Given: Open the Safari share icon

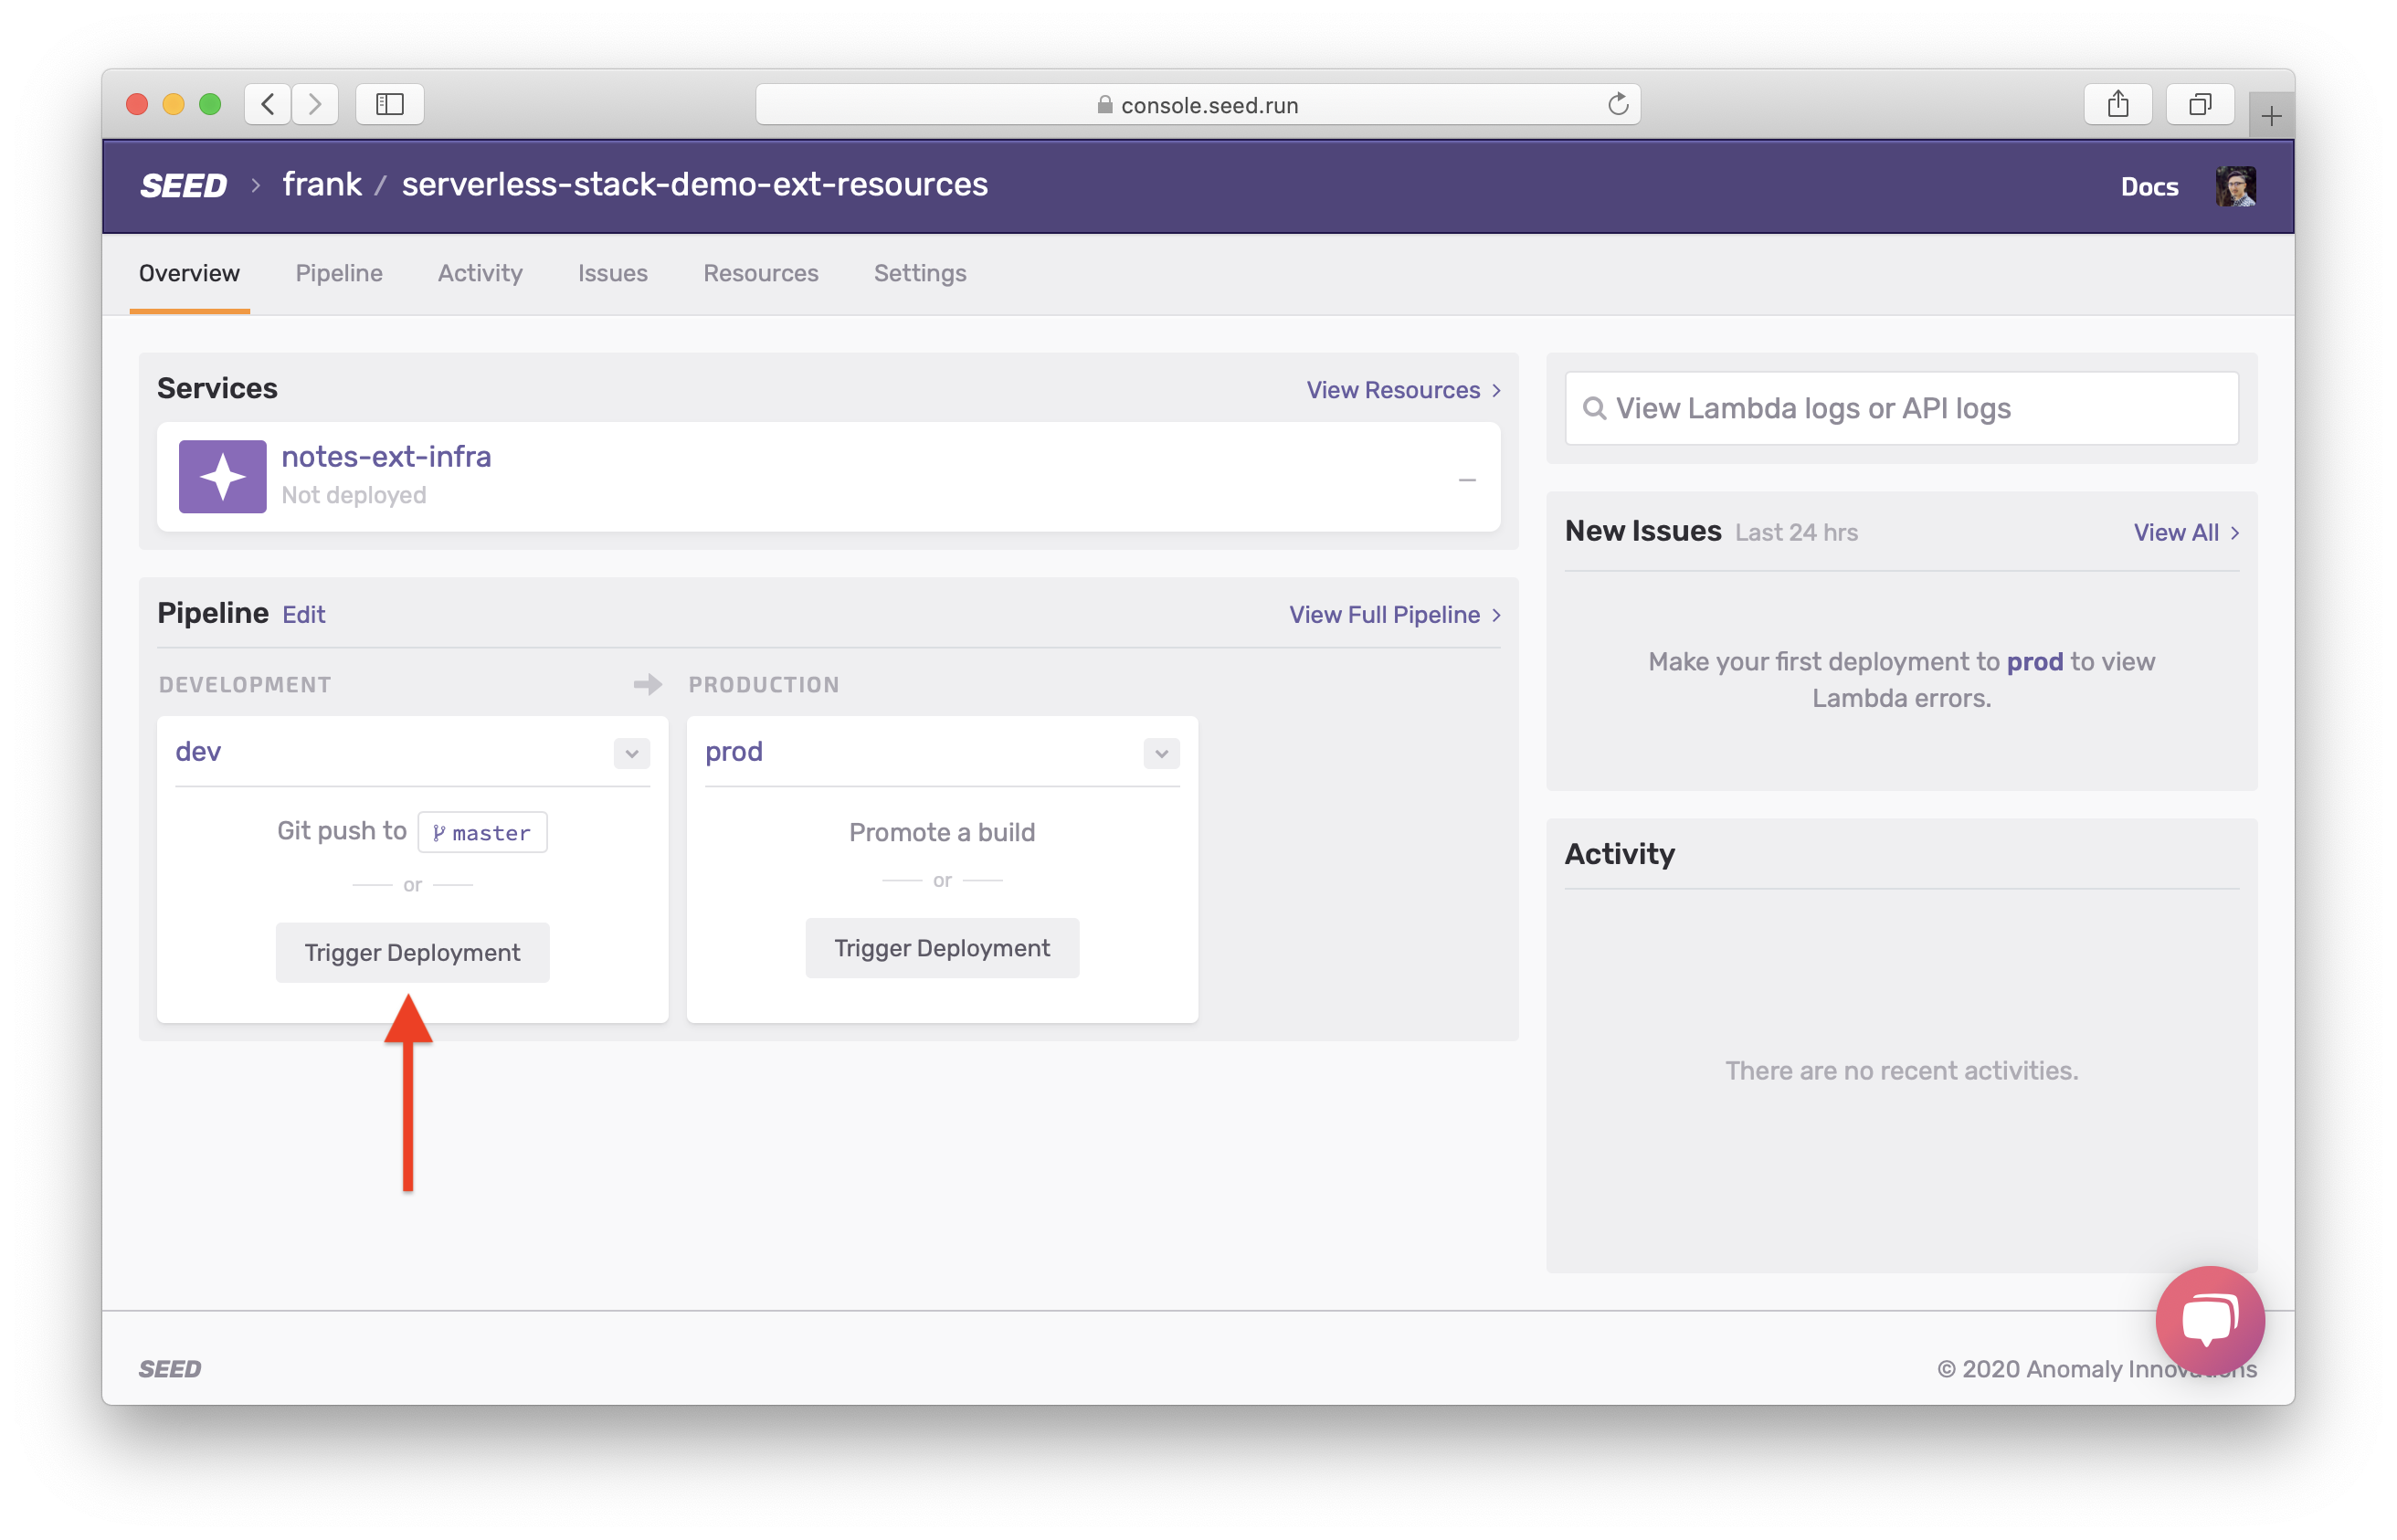Looking at the screenshot, I should tap(2117, 104).
